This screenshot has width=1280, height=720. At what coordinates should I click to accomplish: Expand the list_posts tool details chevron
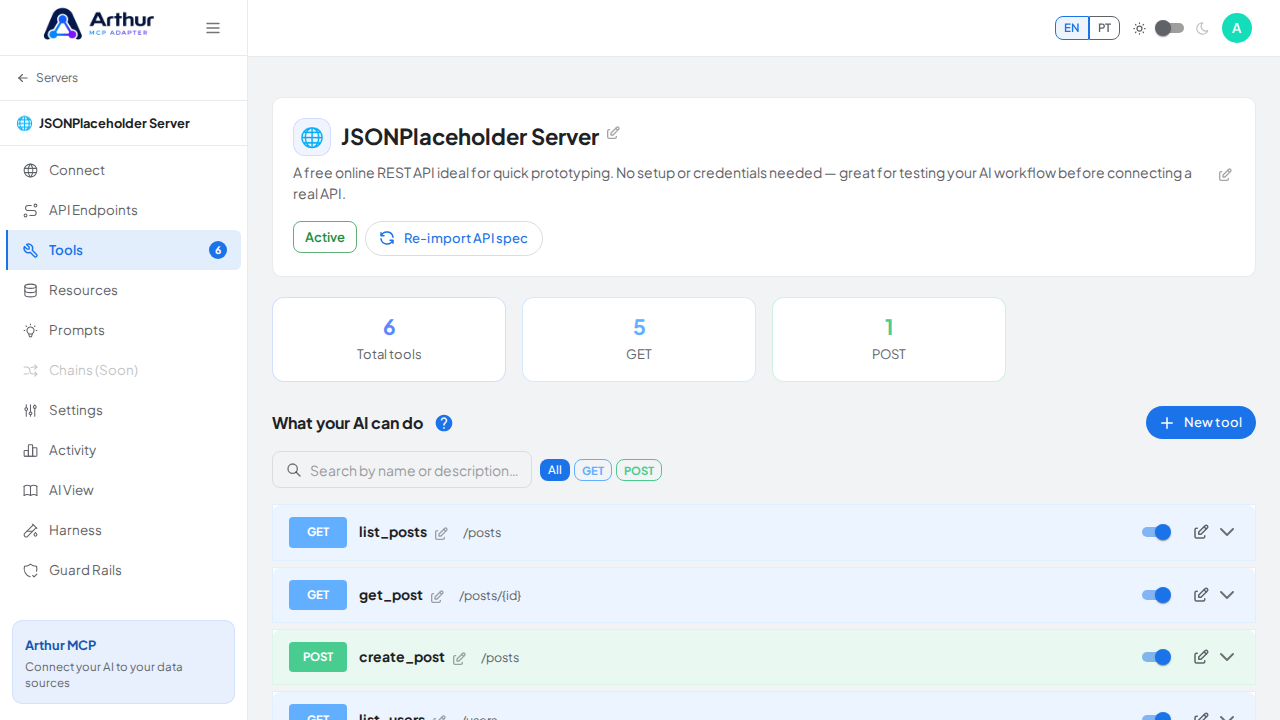[x=1227, y=532]
